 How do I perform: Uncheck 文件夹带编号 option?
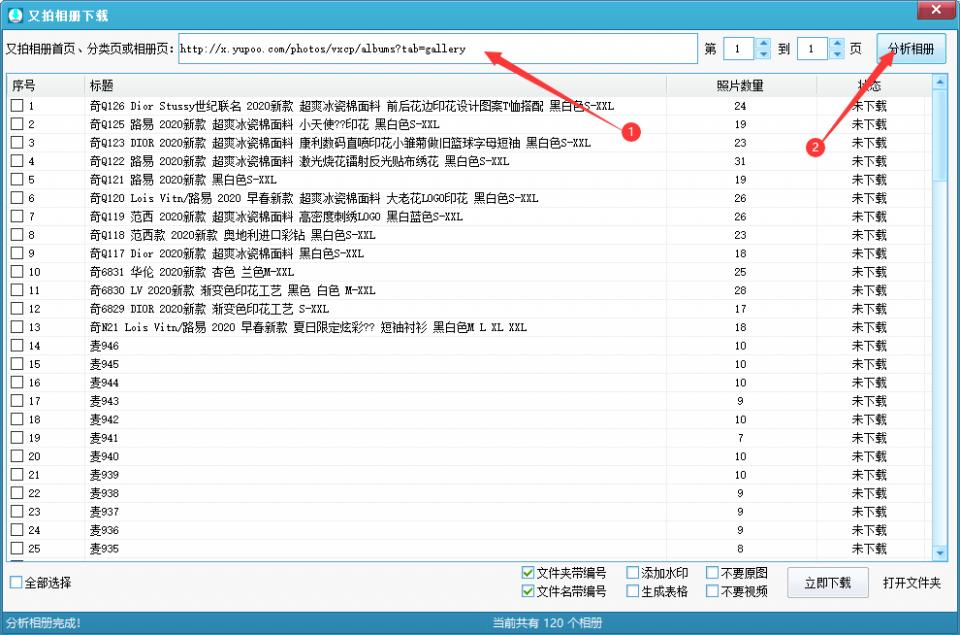528,573
